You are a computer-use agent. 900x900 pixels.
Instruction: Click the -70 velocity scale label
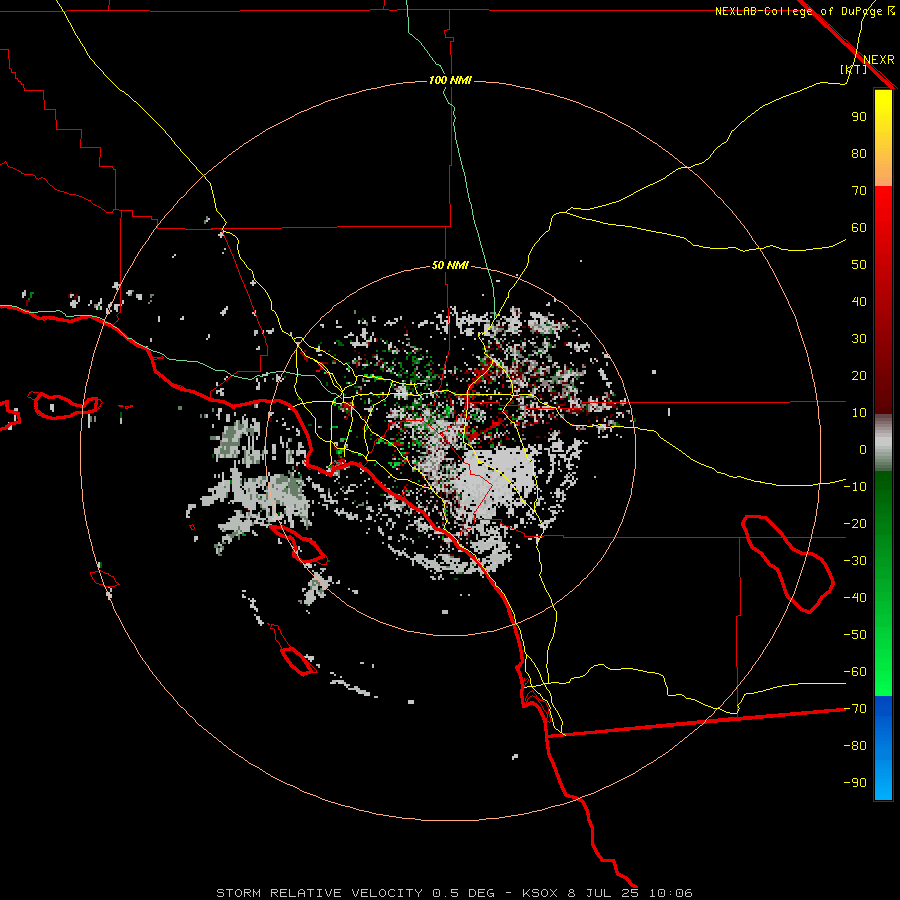pyautogui.click(x=855, y=709)
